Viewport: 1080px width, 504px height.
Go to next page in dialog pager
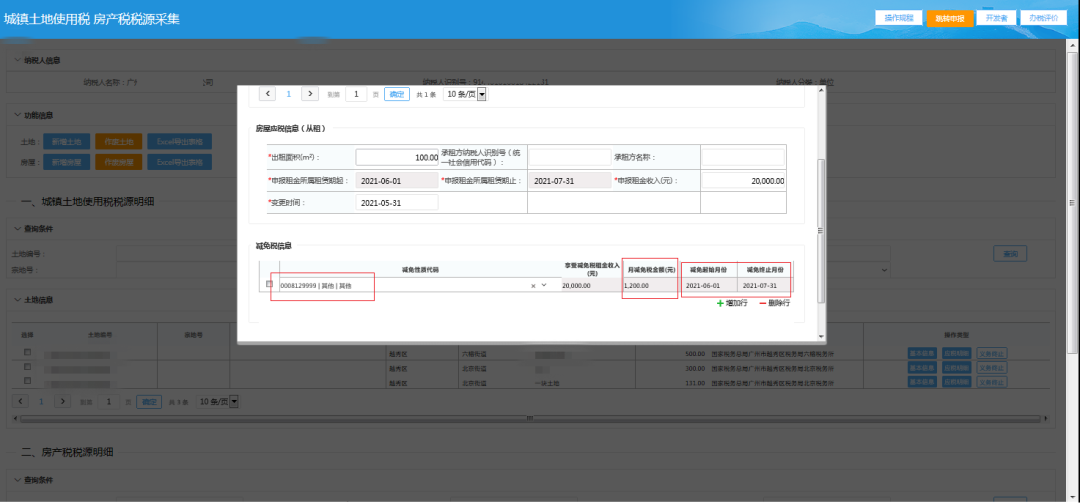(x=310, y=94)
